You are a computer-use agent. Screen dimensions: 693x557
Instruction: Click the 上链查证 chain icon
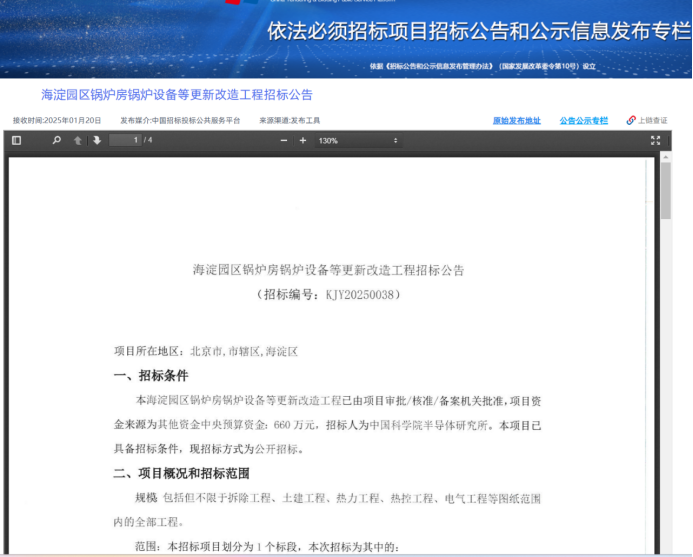point(631,120)
